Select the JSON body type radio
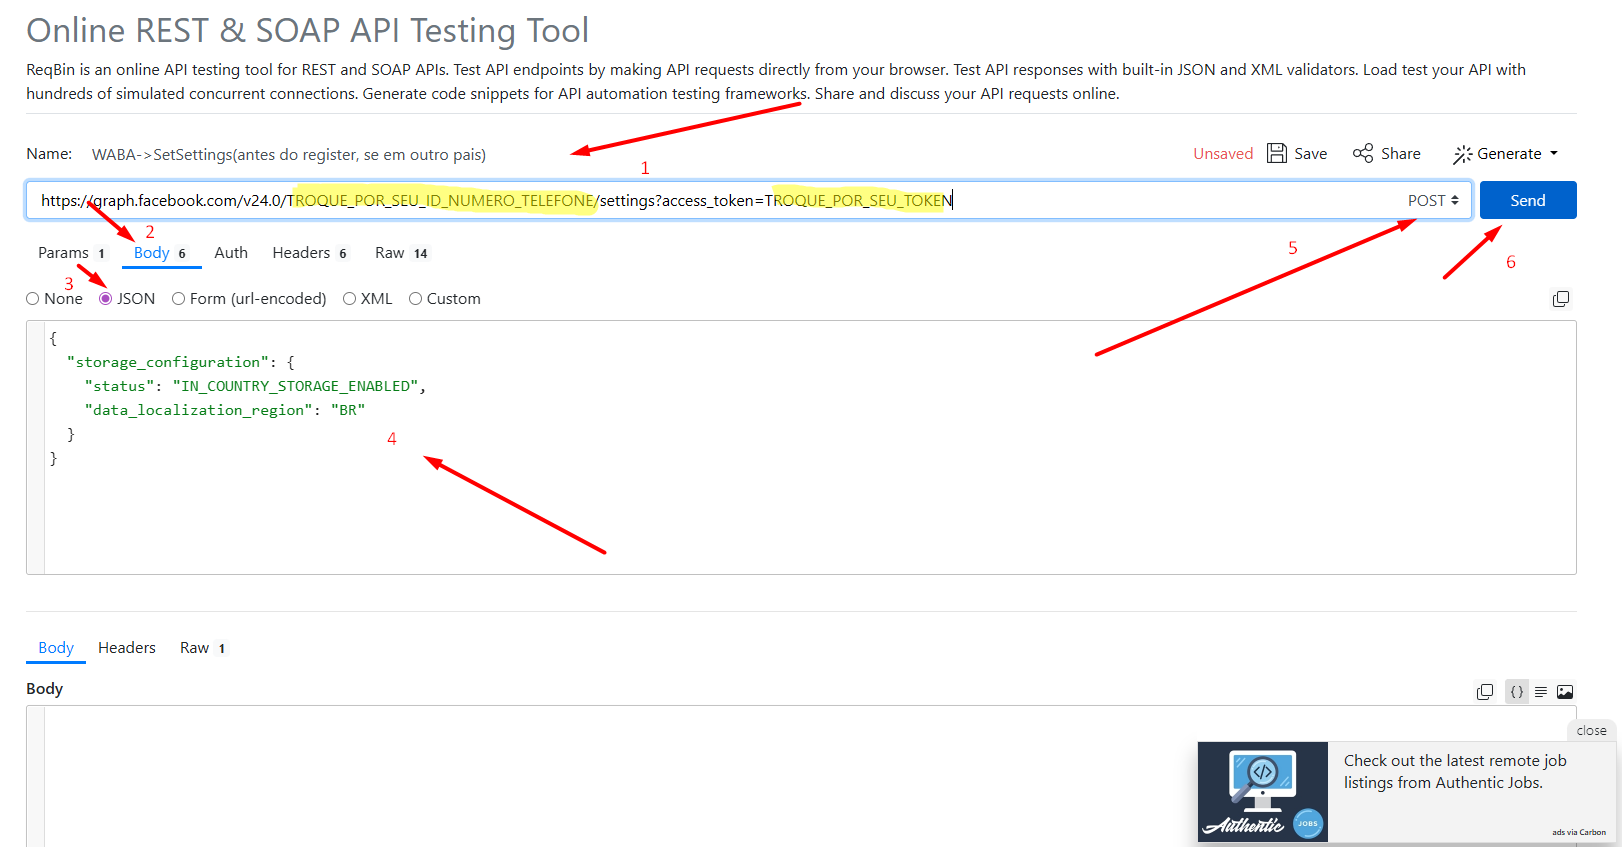The width and height of the screenshot is (1622, 847). point(105,299)
